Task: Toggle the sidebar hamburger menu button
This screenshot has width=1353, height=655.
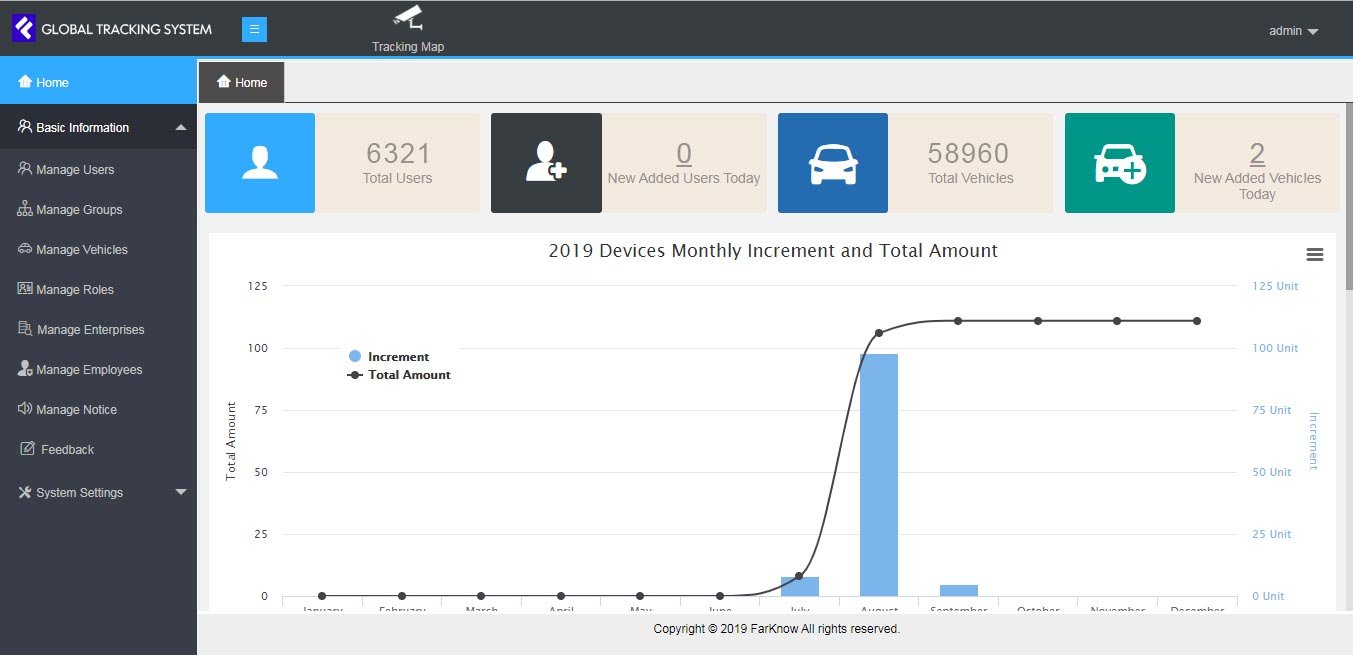Action: click(254, 29)
